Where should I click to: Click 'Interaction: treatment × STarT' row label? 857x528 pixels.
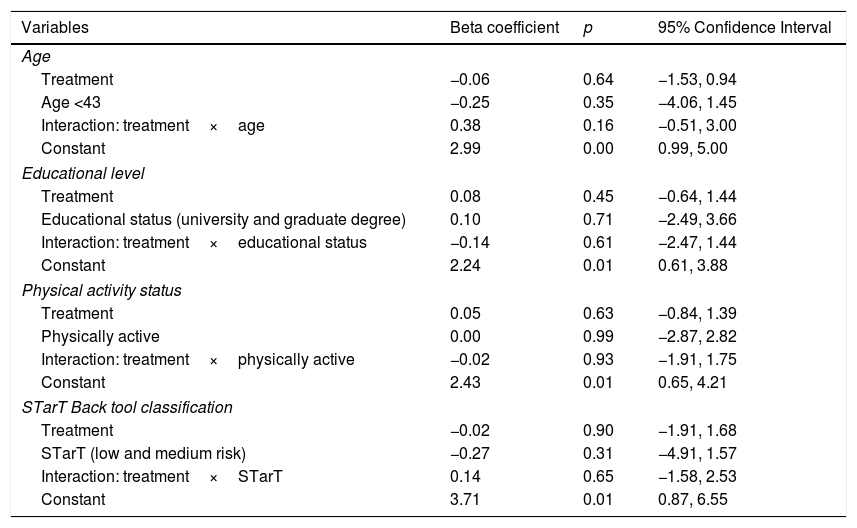pyautogui.click(x=162, y=477)
